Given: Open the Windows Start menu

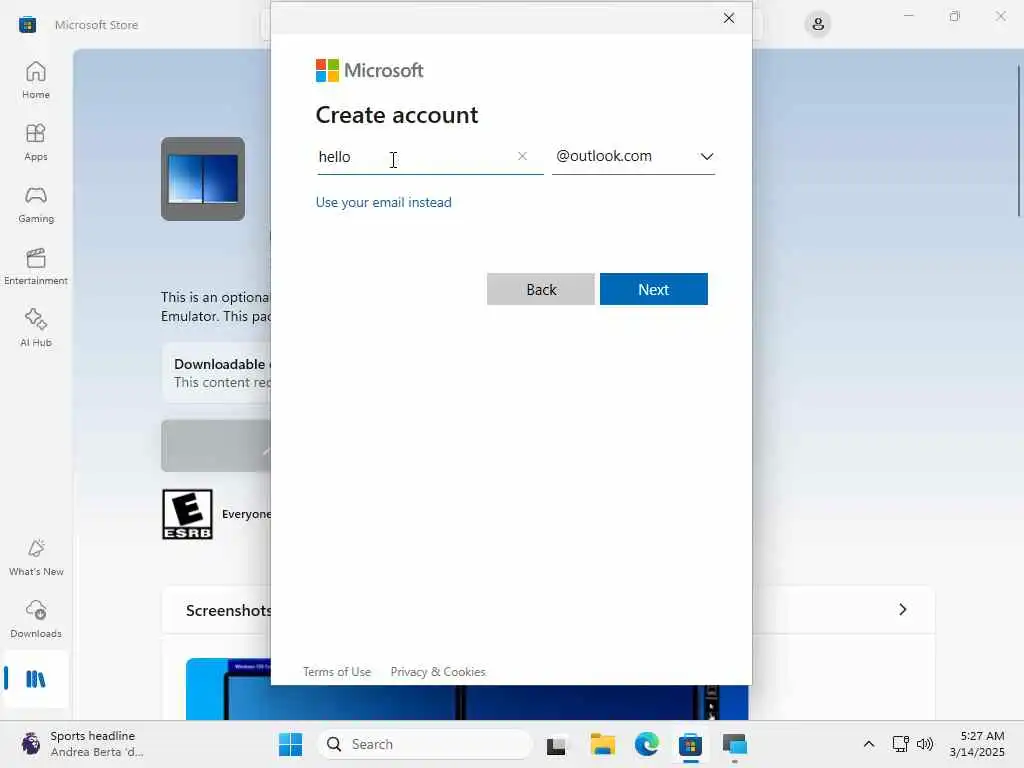Looking at the screenshot, I should tap(291, 744).
